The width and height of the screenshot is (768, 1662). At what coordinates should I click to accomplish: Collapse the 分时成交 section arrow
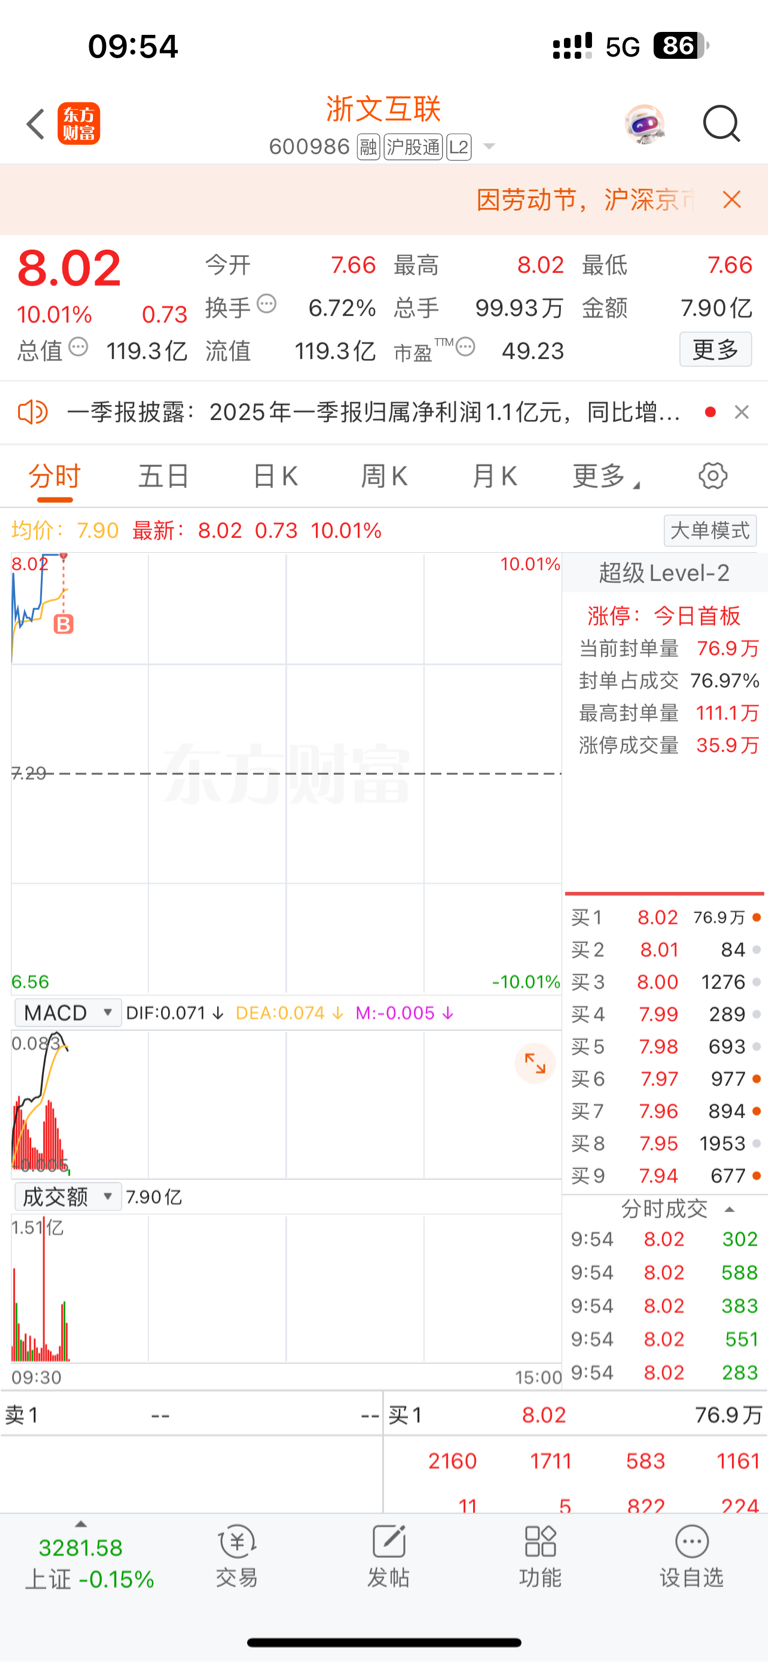(729, 1209)
